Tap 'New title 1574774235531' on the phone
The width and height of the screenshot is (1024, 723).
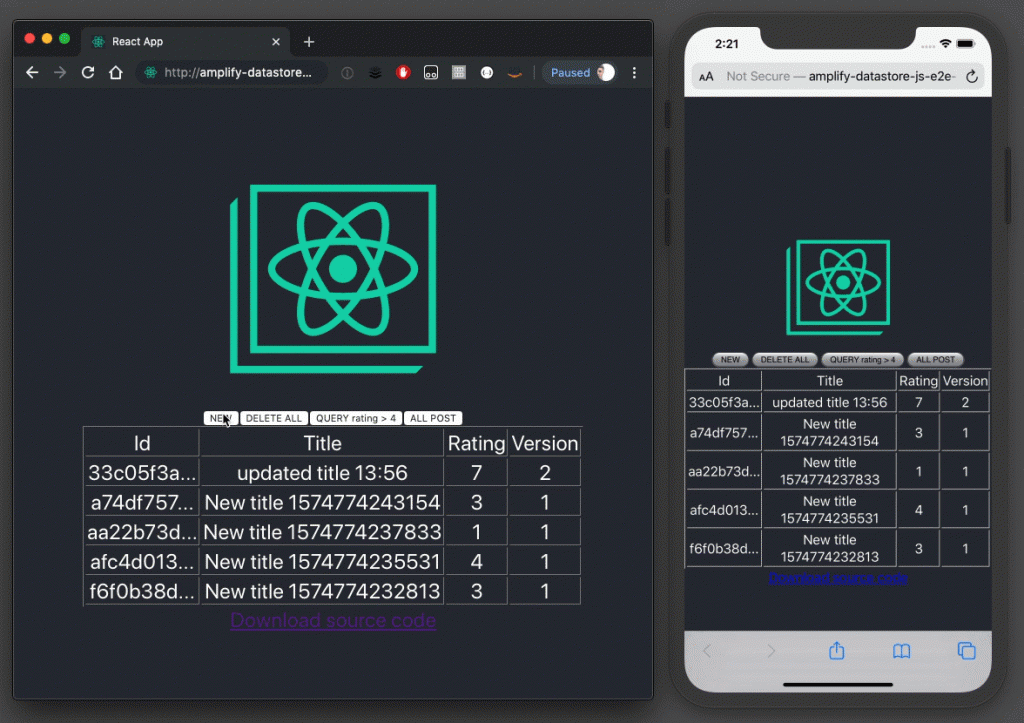tap(829, 509)
